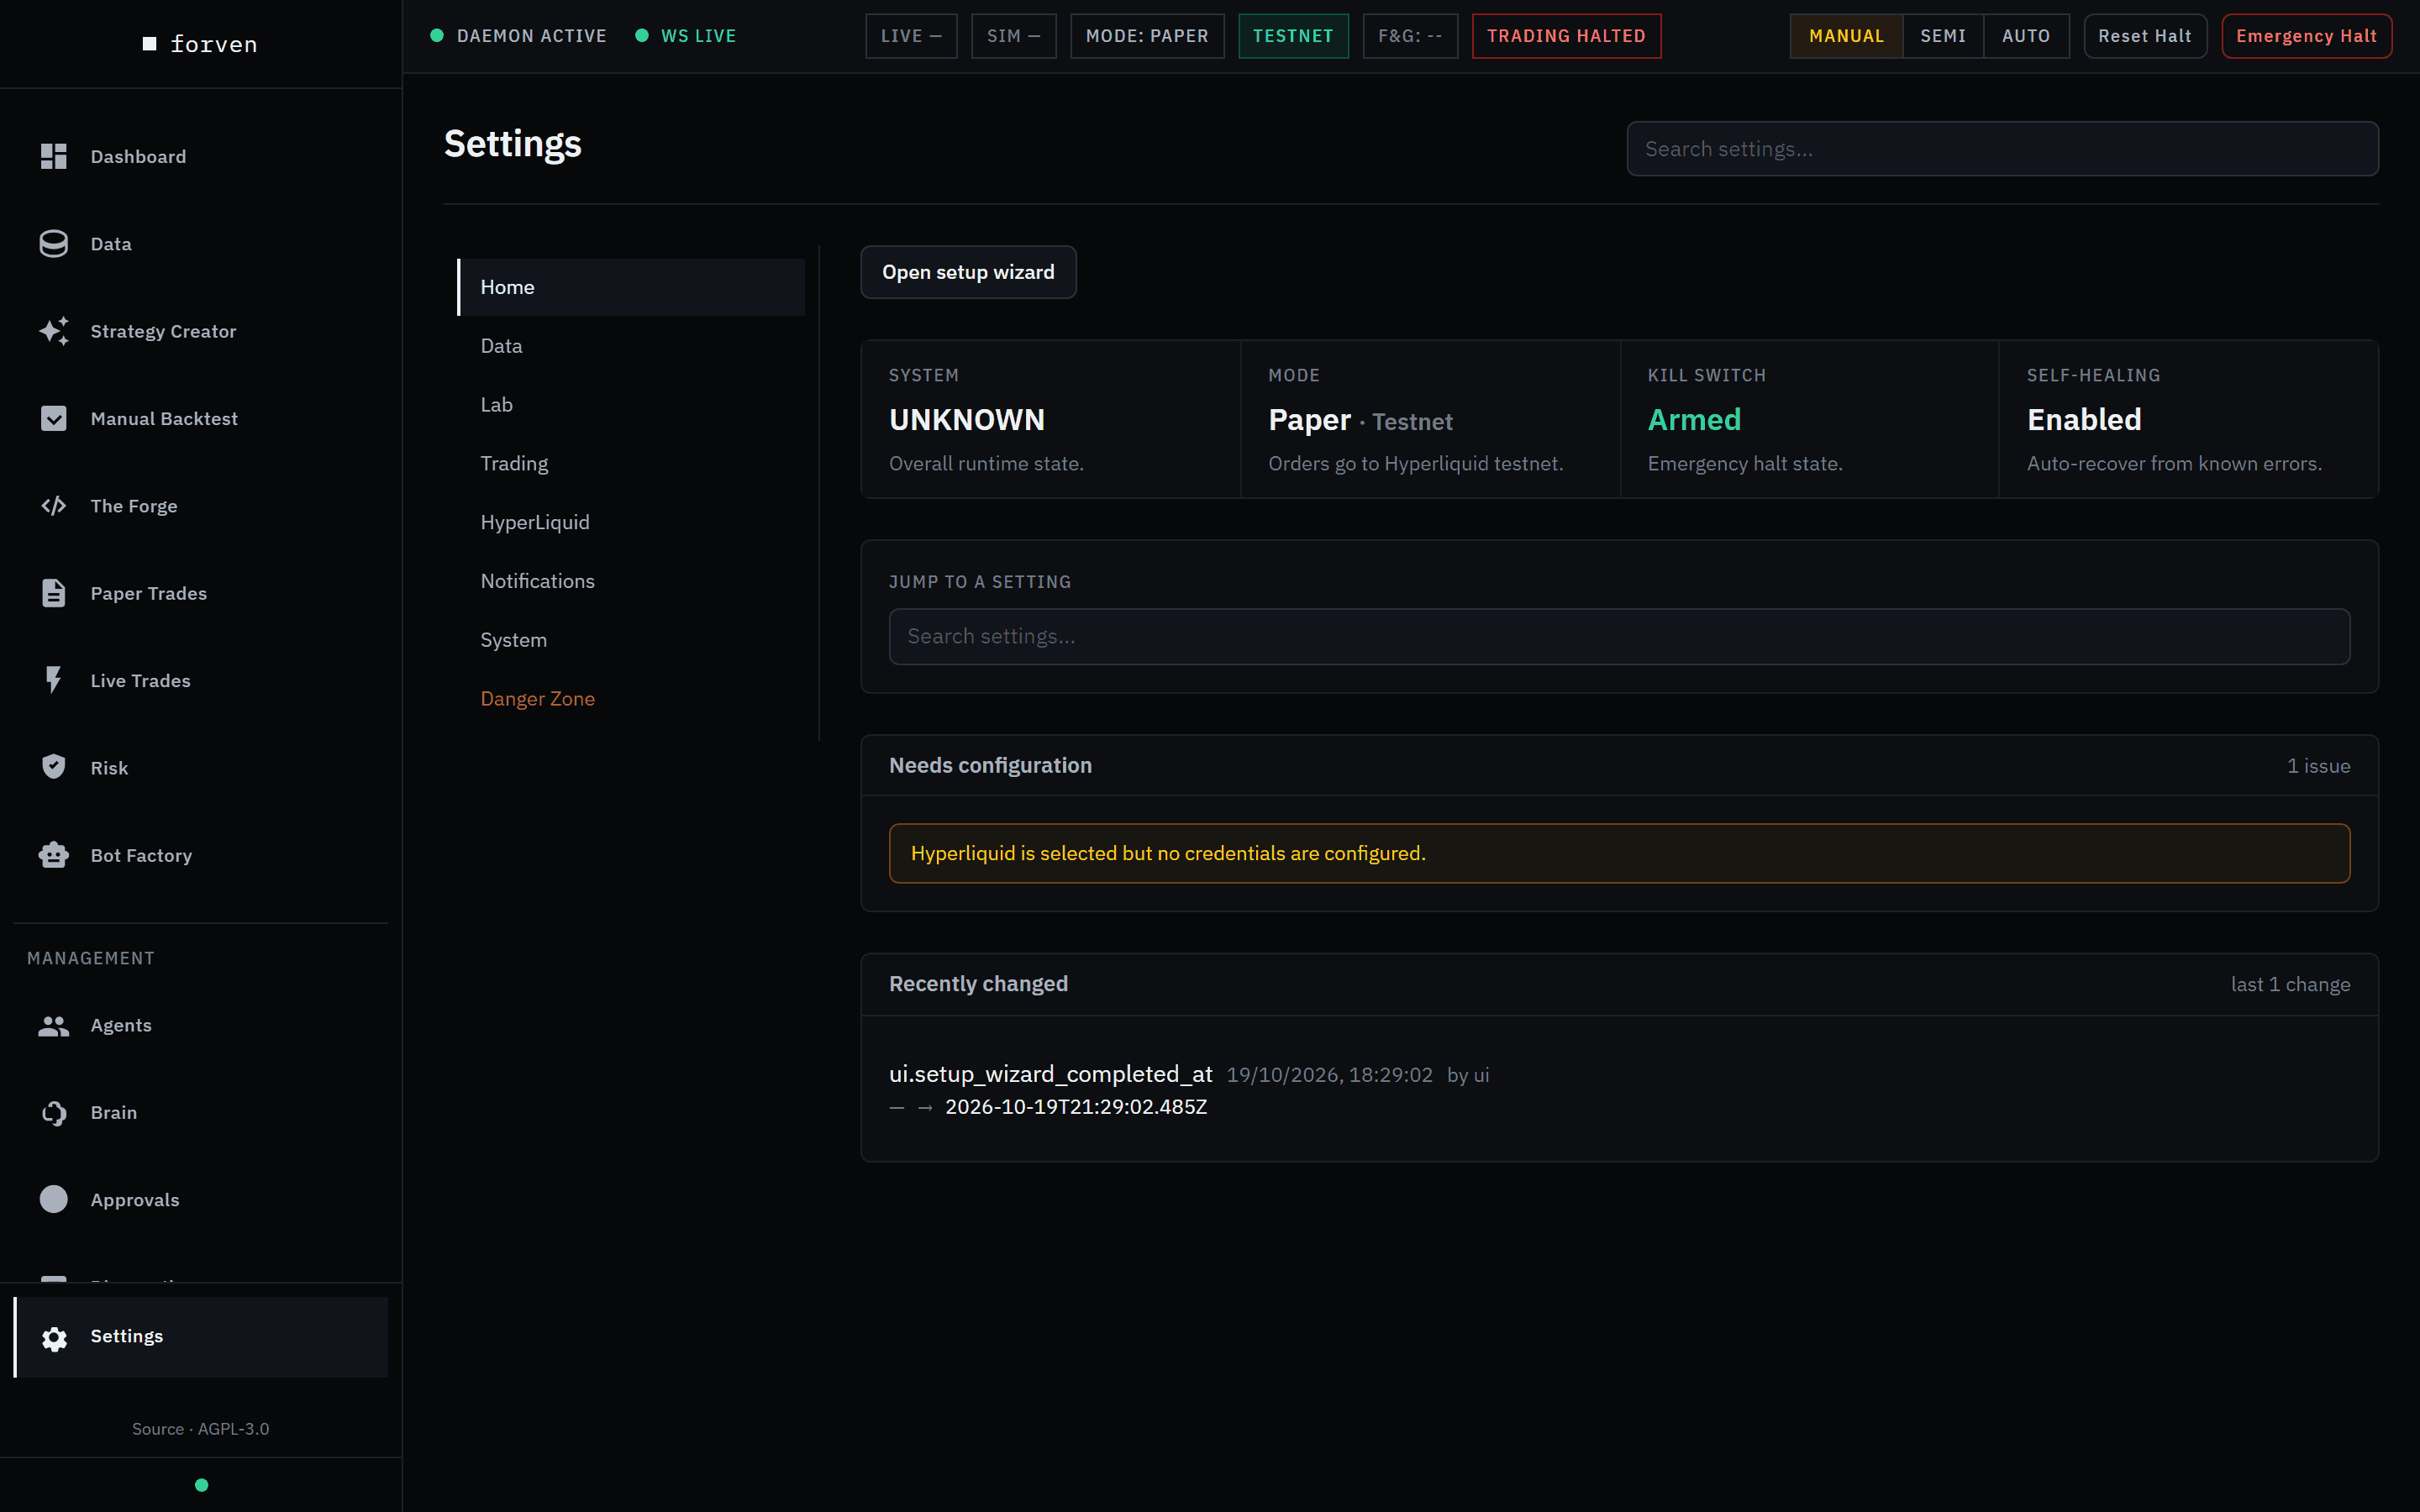Click the Kill Switch Armed card
The image size is (2420, 1512).
(x=1809, y=419)
